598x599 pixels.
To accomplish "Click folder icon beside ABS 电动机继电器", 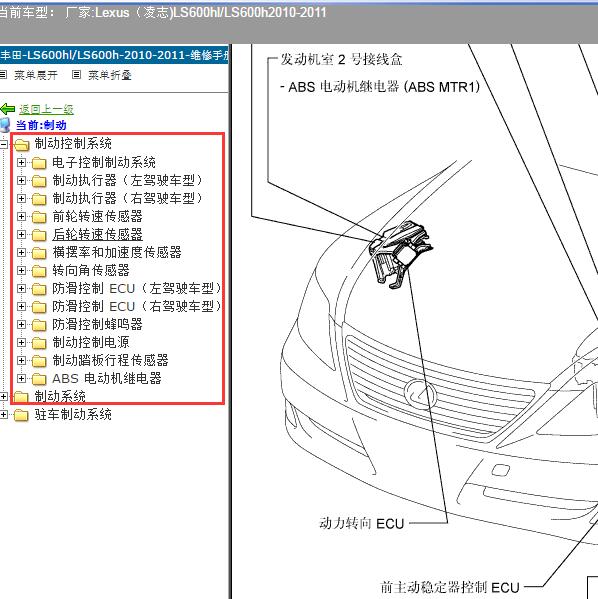I will 39,379.
